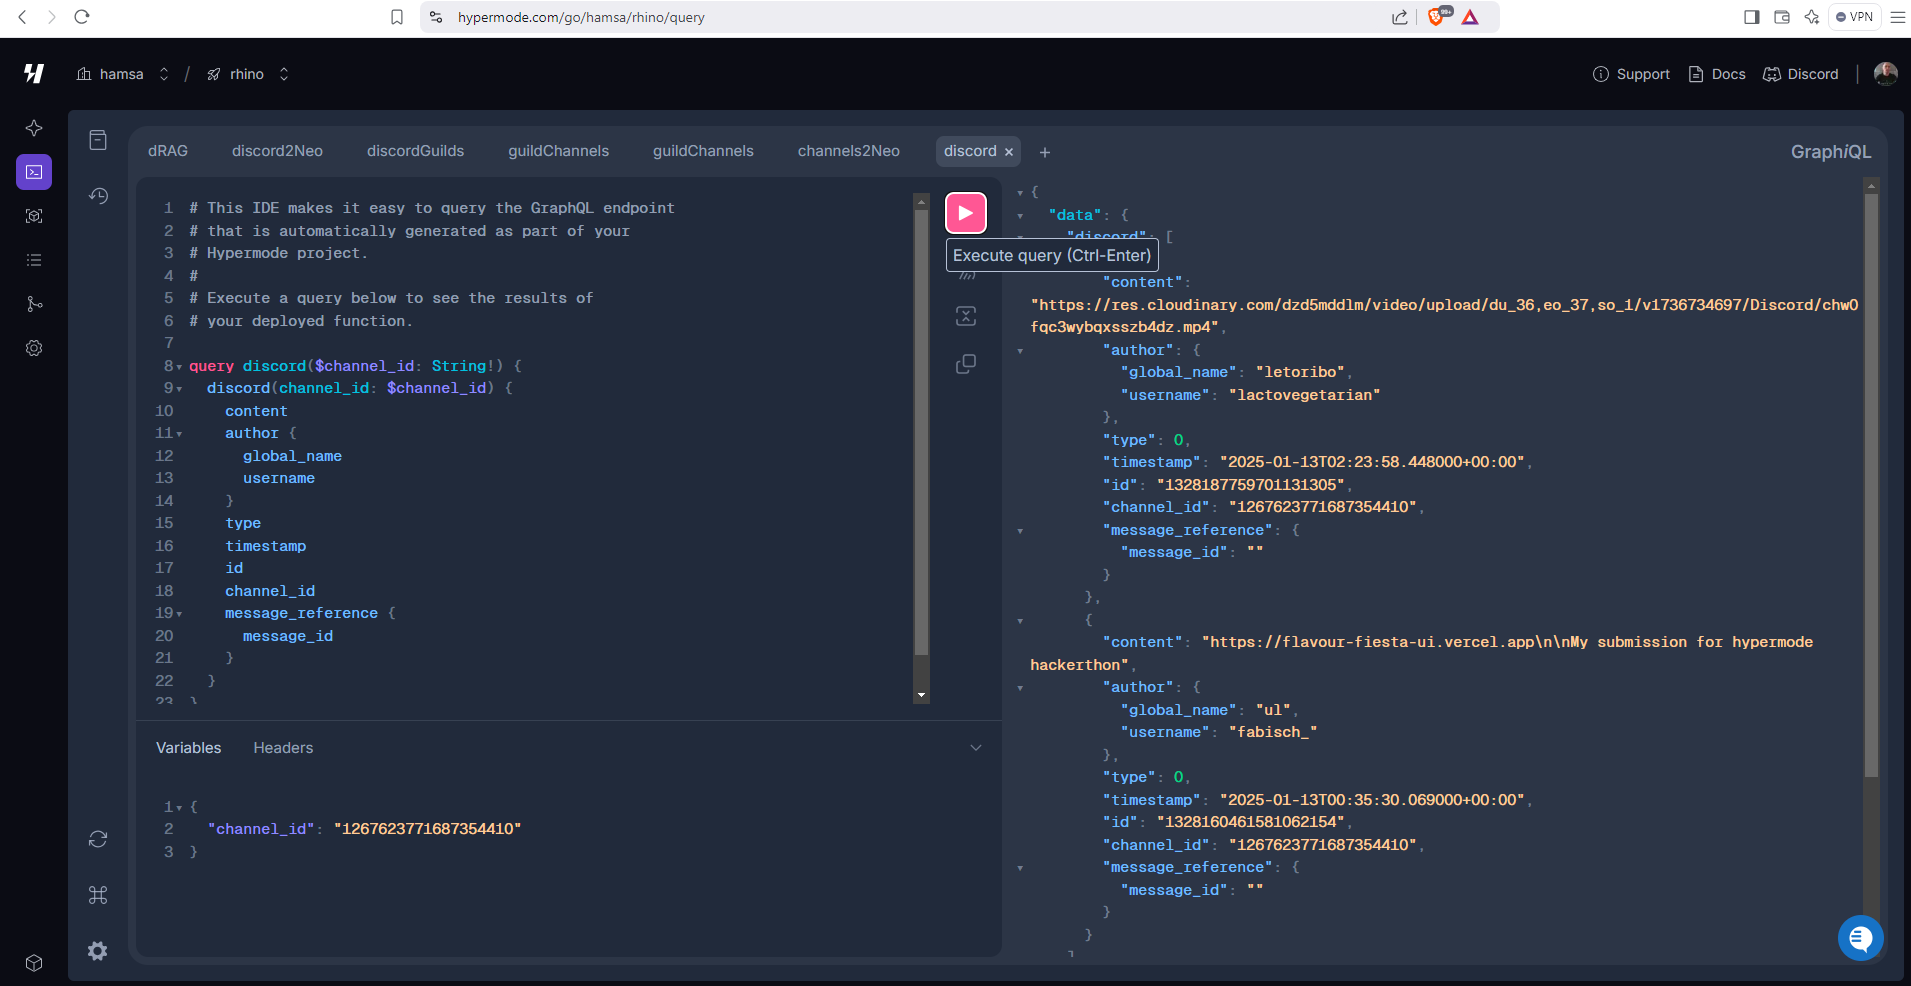Open the scan-frame icon in the left sidebar
The height and width of the screenshot is (986, 1911).
click(x=34, y=216)
